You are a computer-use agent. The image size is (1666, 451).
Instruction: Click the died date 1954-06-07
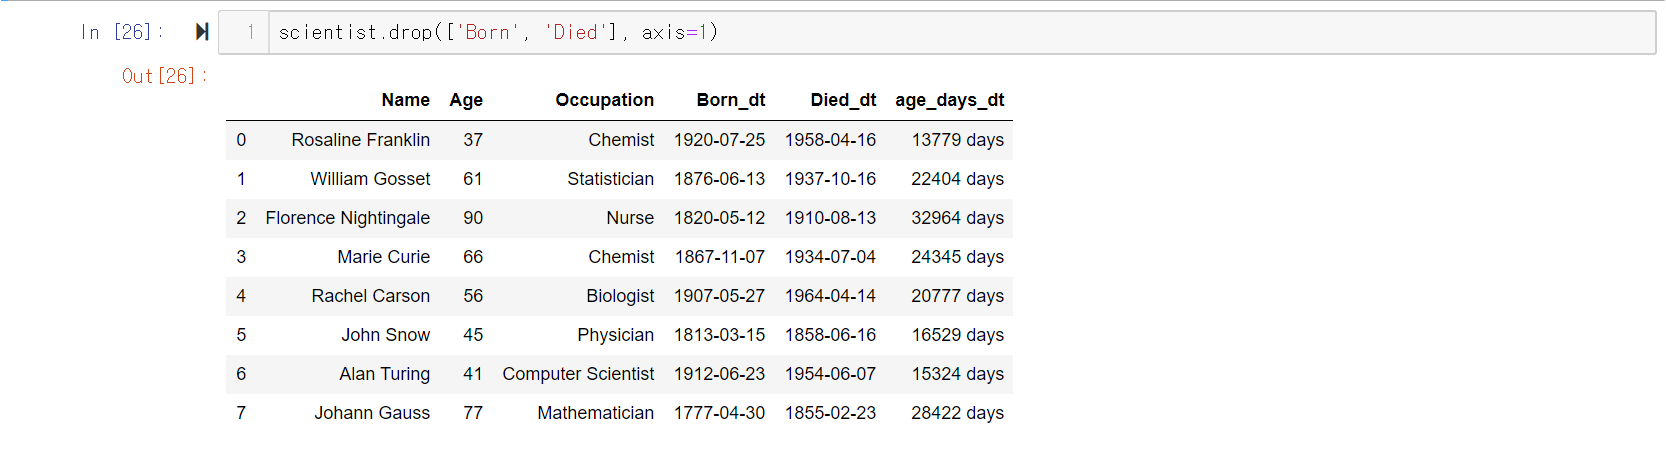[830, 374]
